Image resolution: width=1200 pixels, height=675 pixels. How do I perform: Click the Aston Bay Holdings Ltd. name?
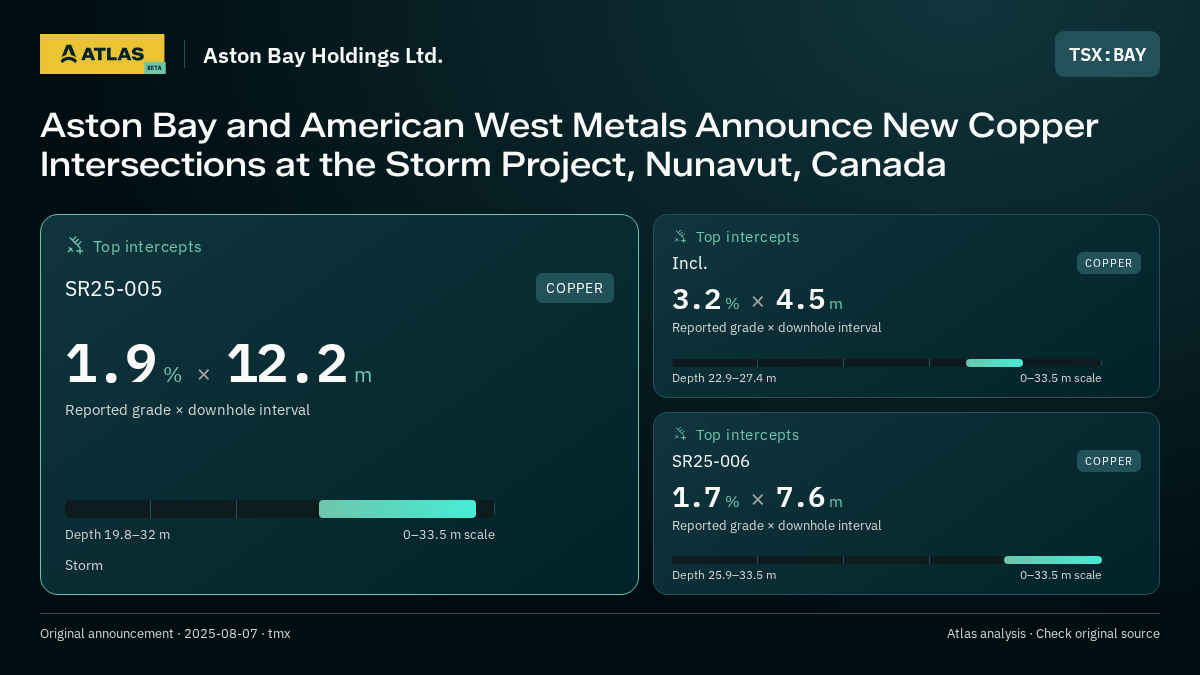(323, 56)
